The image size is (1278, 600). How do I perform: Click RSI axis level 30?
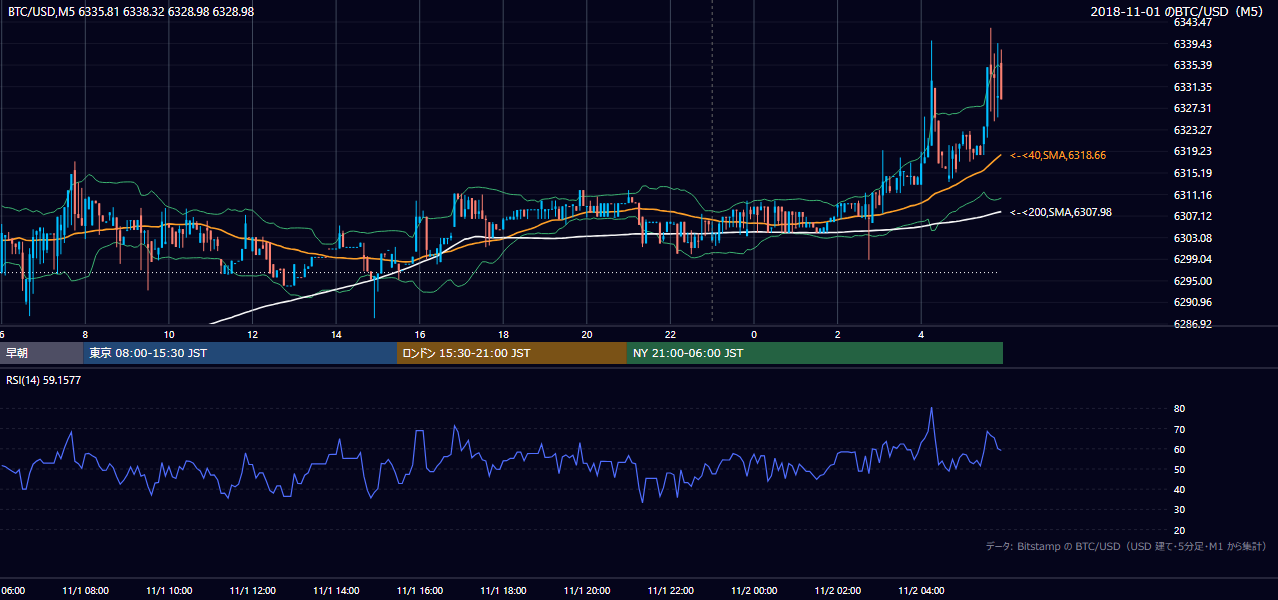point(1179,510)
